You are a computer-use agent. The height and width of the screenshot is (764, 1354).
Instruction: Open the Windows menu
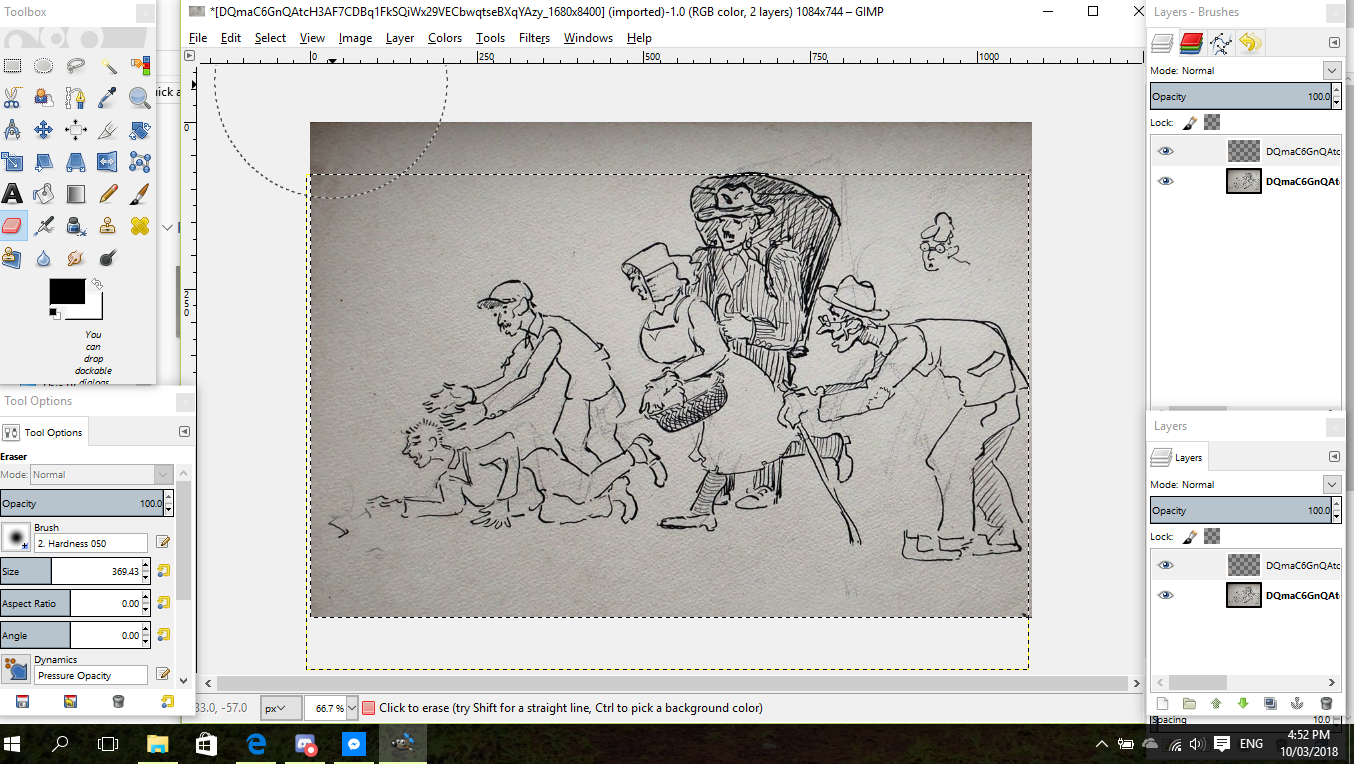pos(588,38)
